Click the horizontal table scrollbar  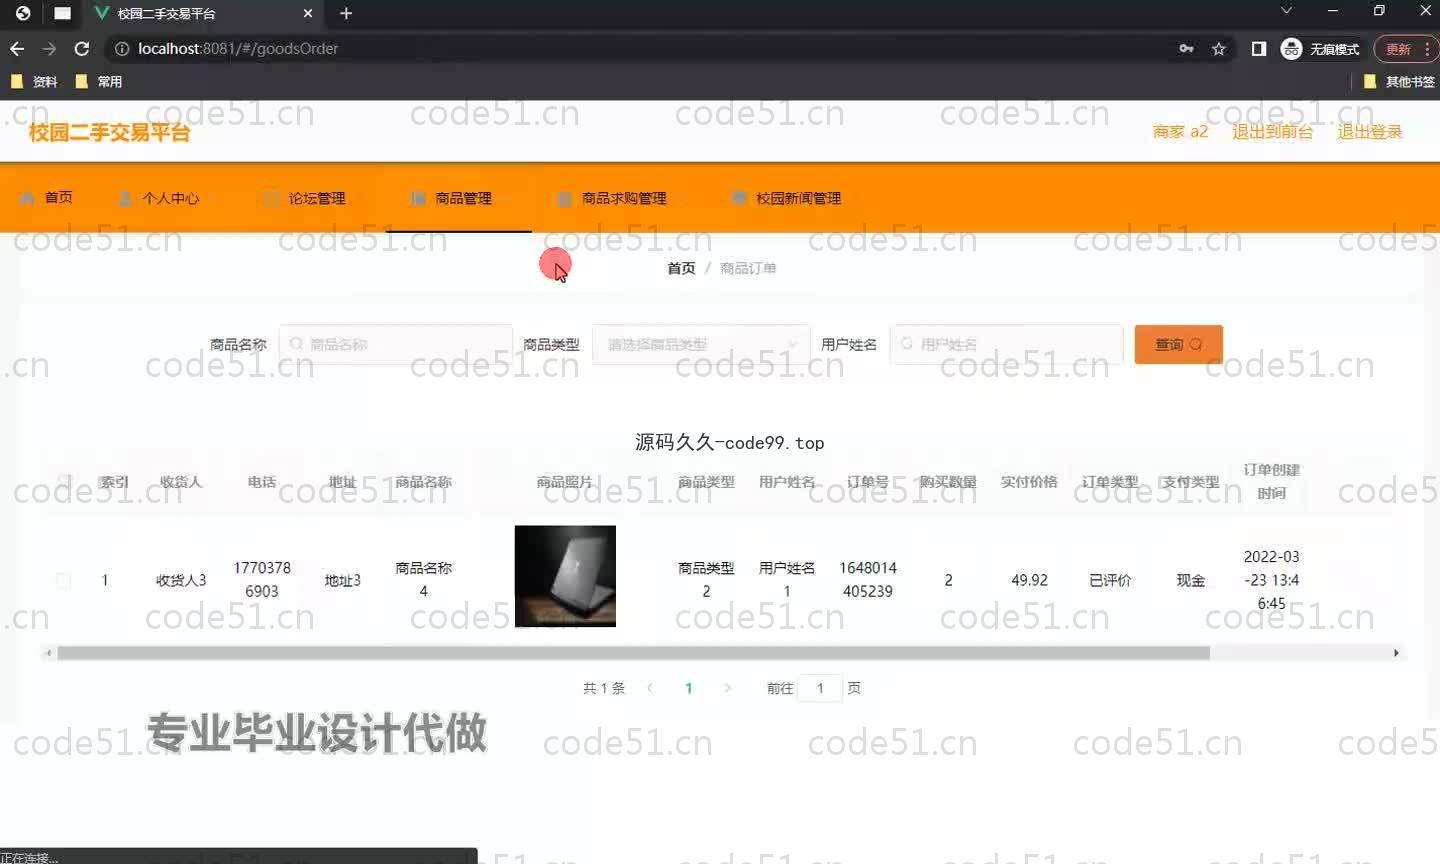pos(633,653)
